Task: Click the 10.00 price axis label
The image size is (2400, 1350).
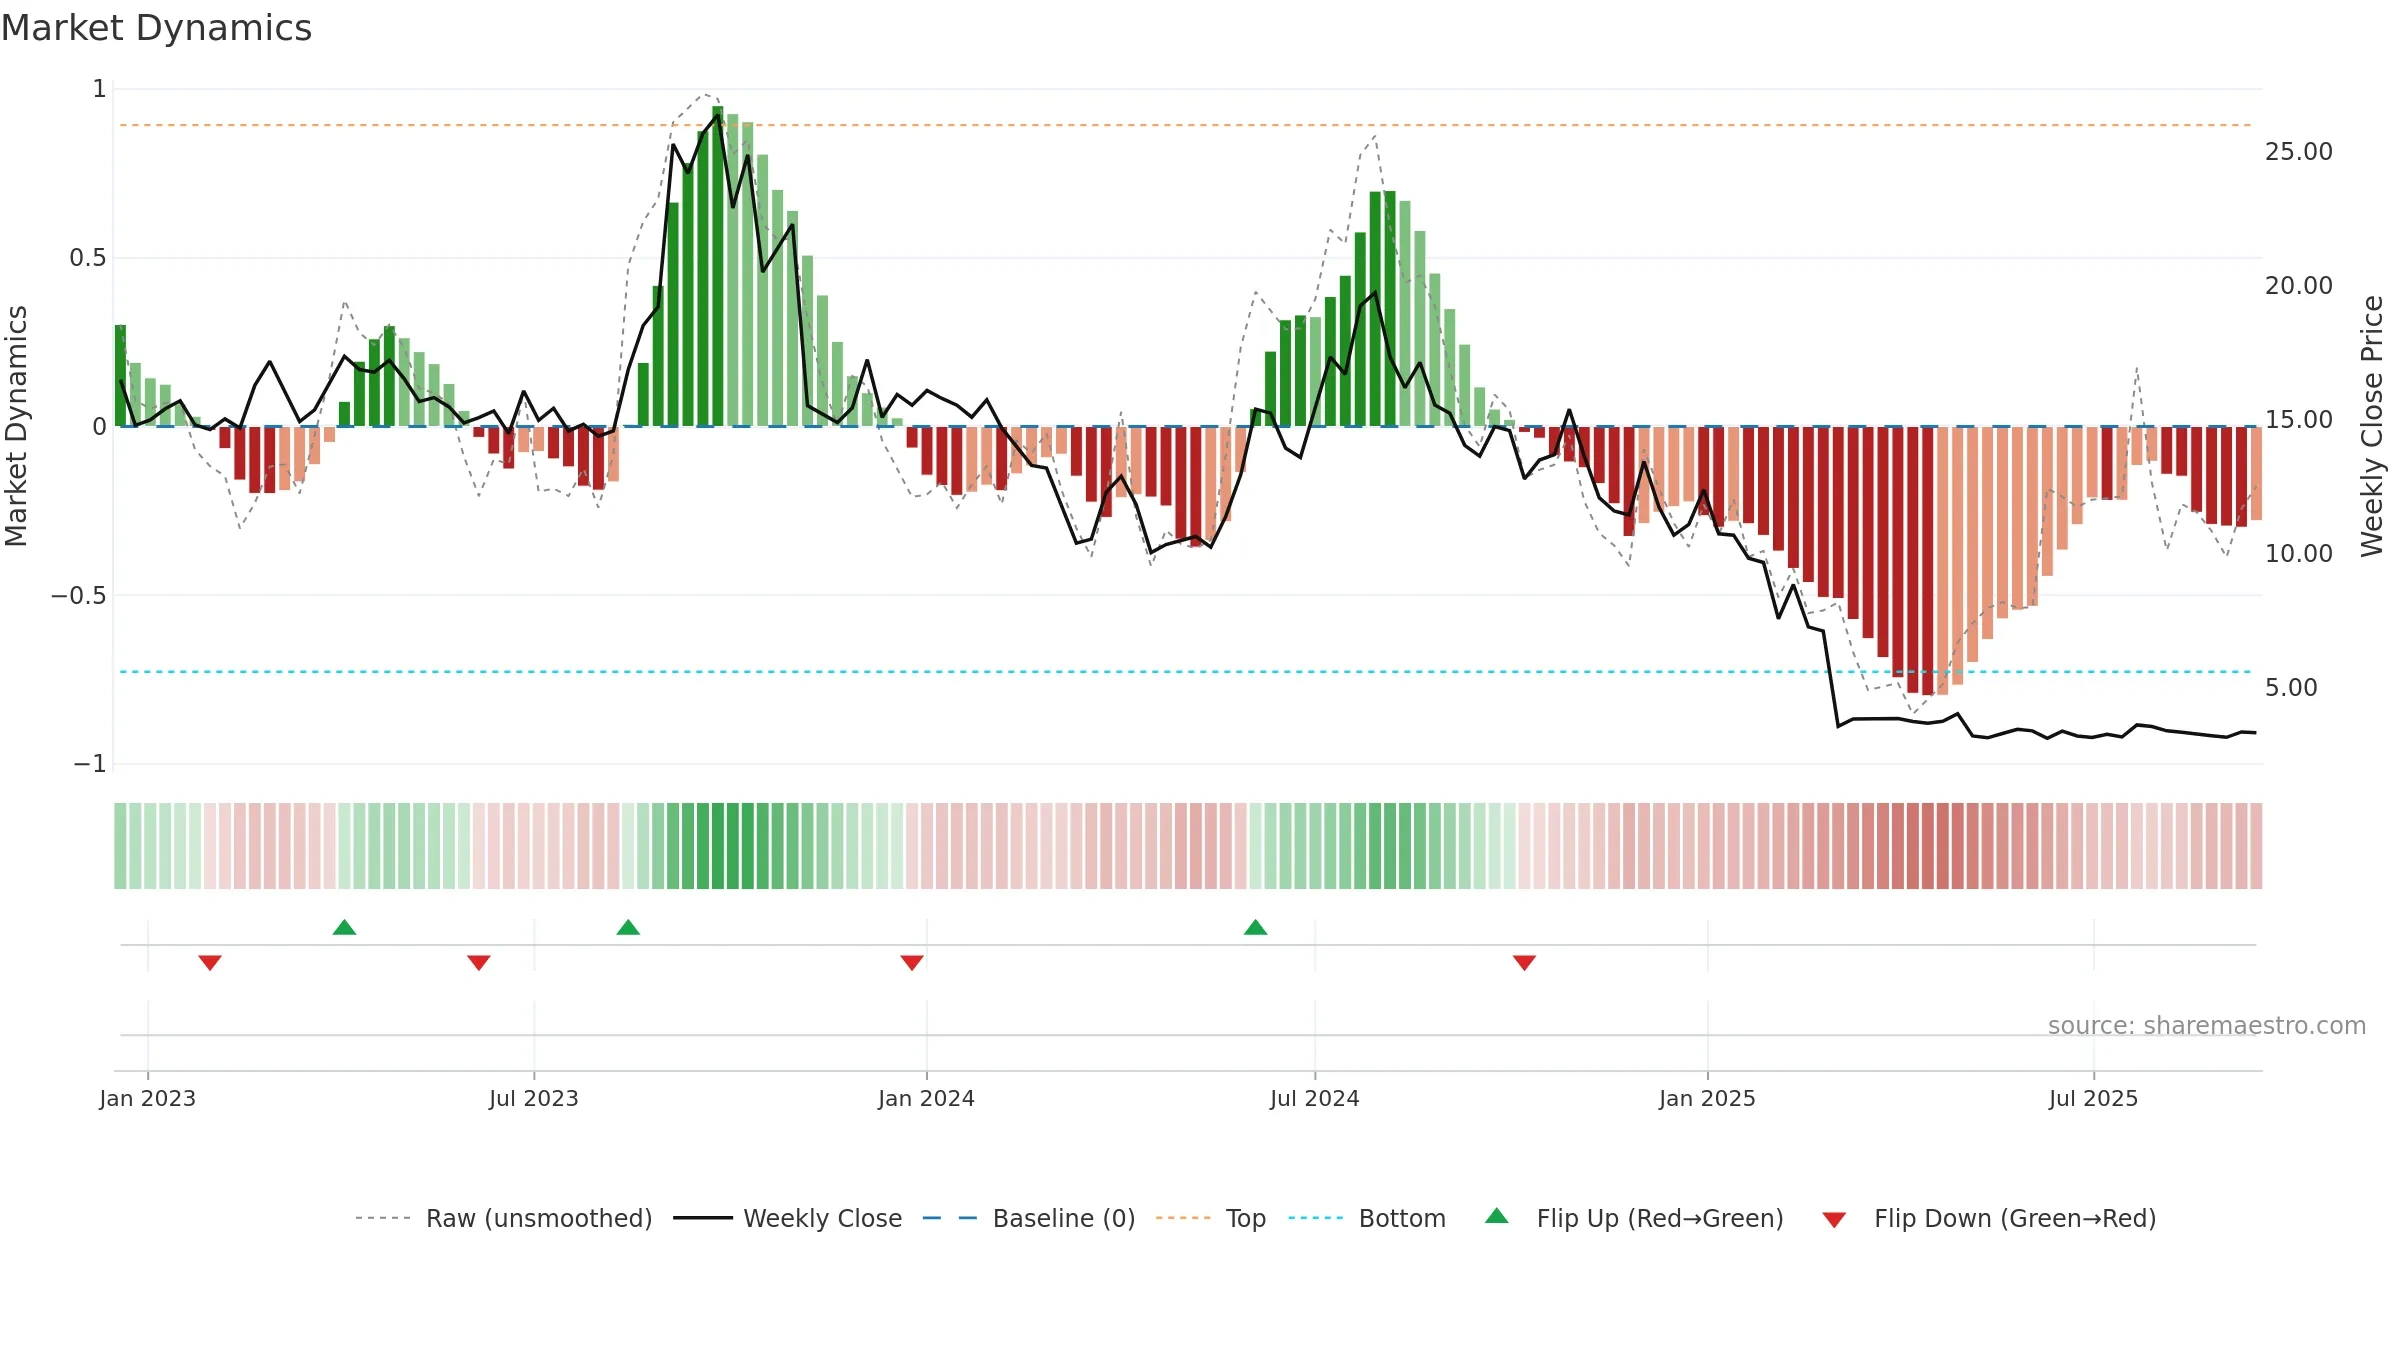Action: point(2299,553)
